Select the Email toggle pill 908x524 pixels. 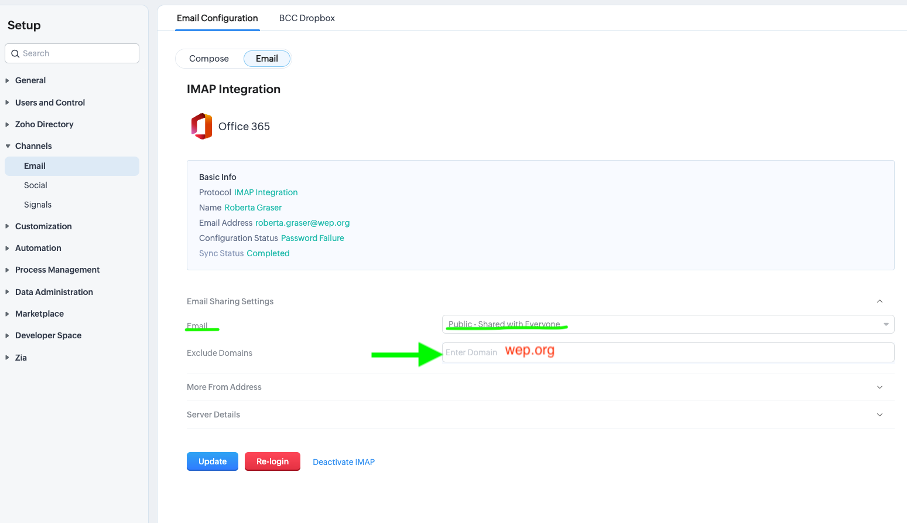tap(267, 59)
